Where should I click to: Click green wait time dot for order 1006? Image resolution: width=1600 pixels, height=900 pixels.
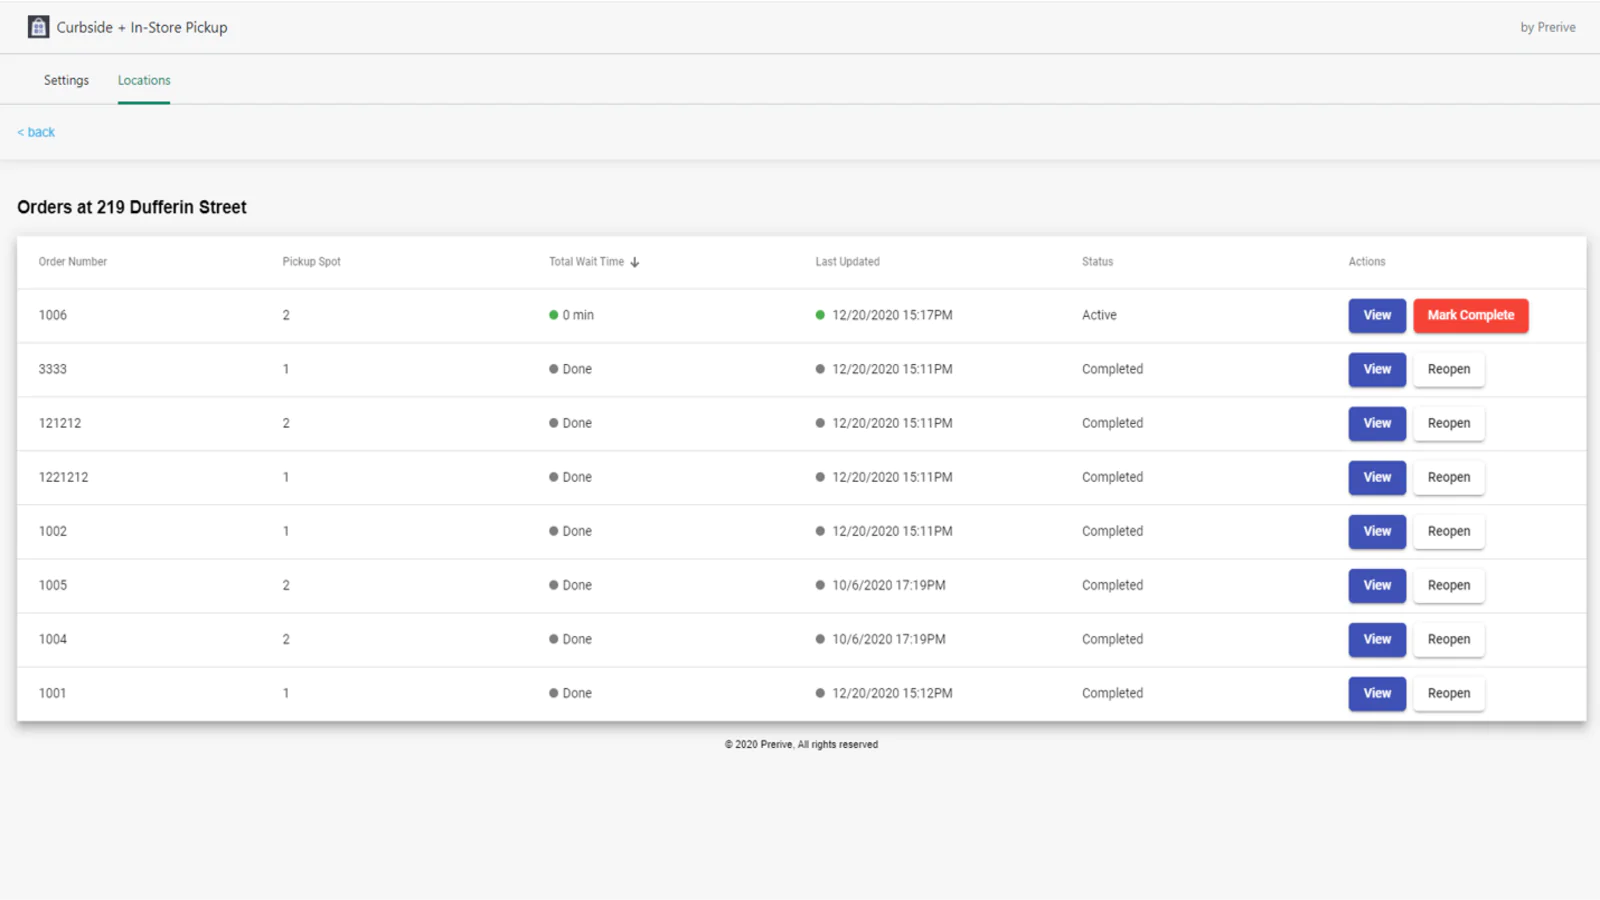[553, 315]
